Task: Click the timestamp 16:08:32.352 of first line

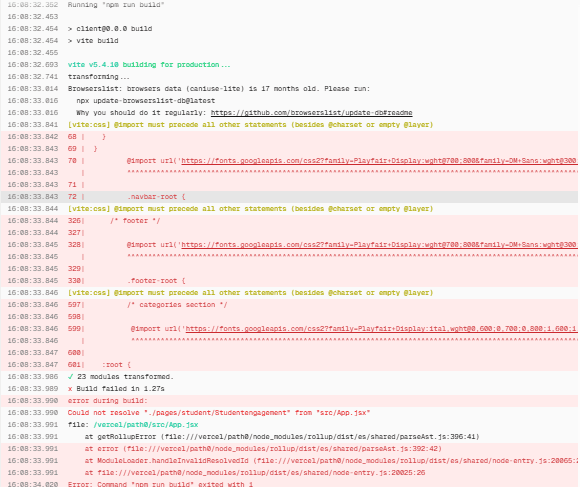Action: click(33, 5)
